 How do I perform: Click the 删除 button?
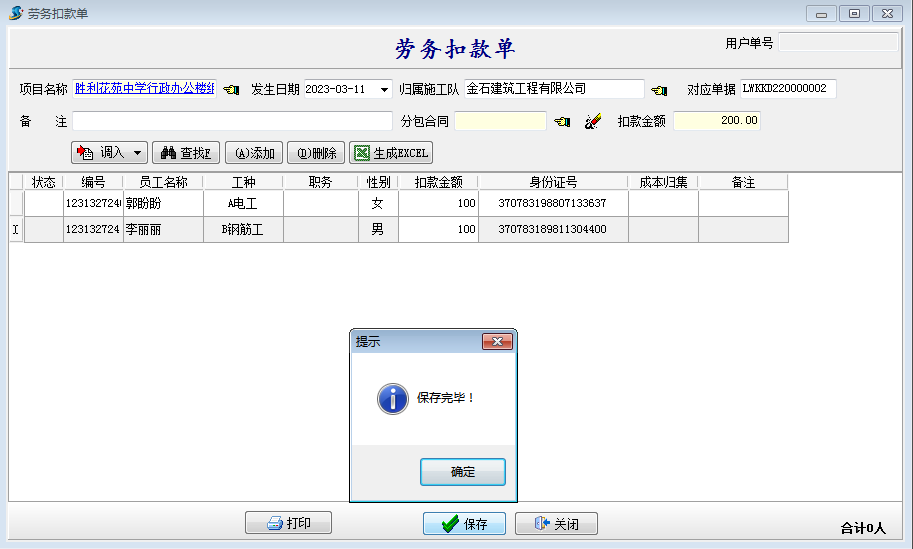point(315,153)
